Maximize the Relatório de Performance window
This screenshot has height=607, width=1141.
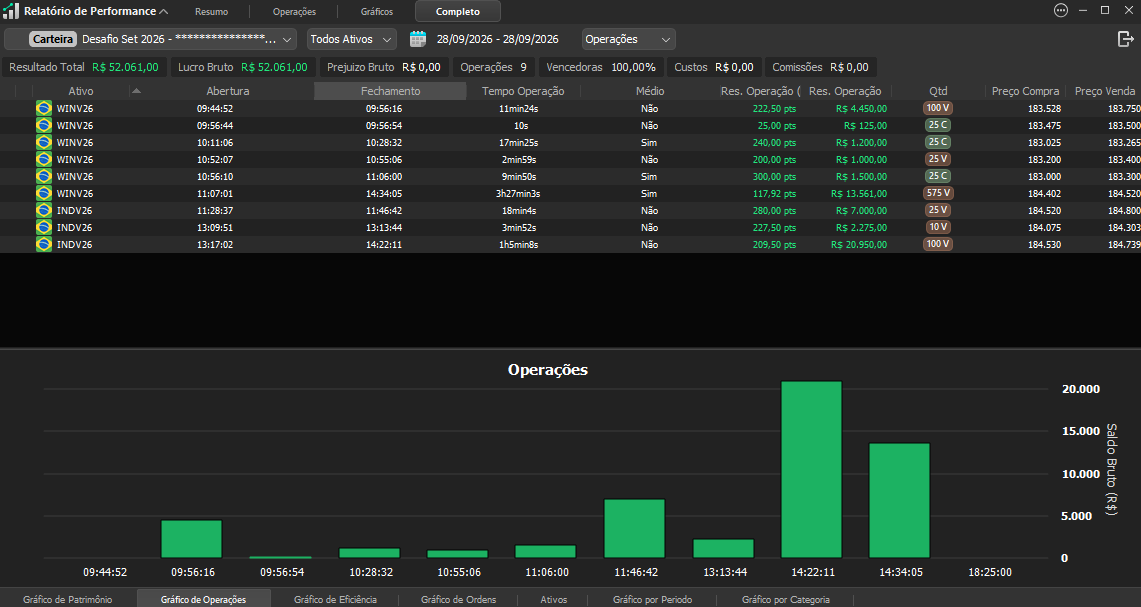point(1105,10)
